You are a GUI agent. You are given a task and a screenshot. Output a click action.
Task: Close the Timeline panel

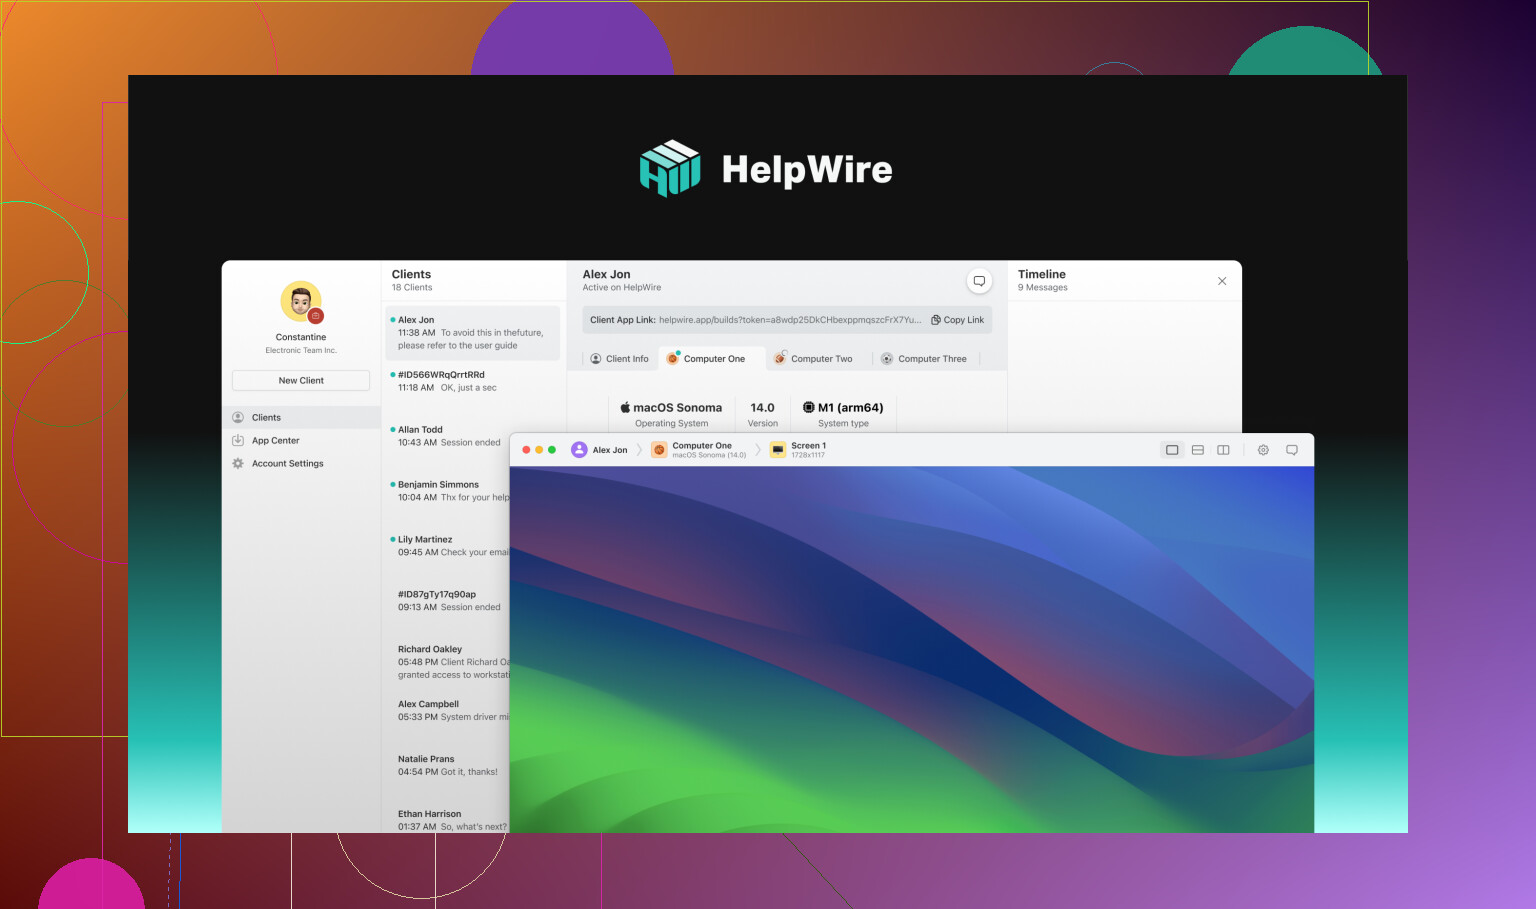pyautogui.click(x=1222, y=281)
